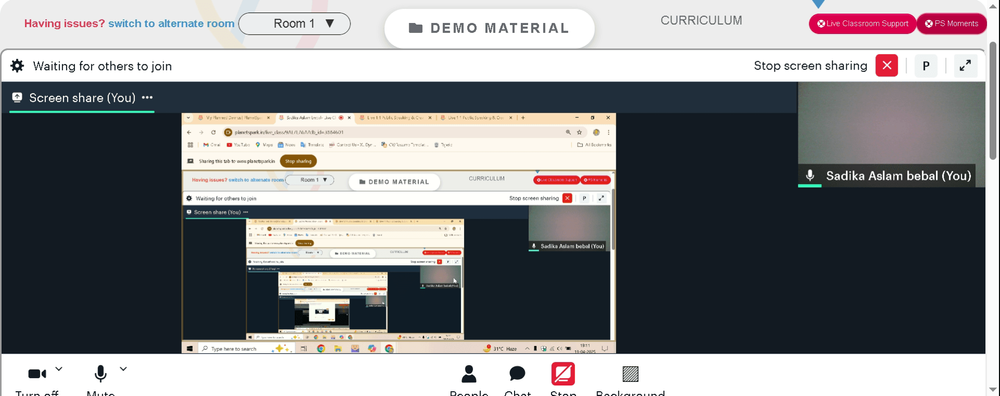
Task: Click the P button in top bar
Action: [x=926, y=66]
